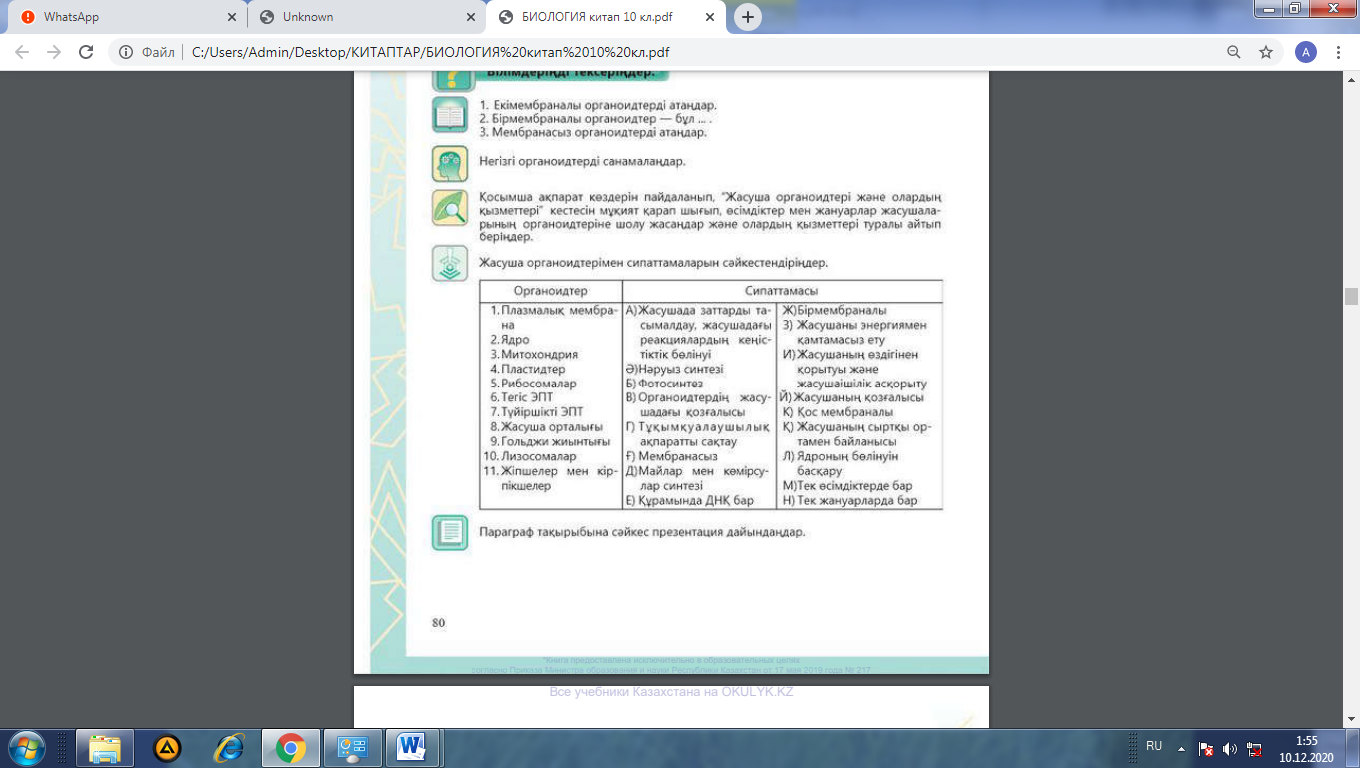Image resolution: width=1360 pixels, height=768 pixels.
Task: Launch the orange triangle player on the taskbar
Action: (x=167, y=747)
